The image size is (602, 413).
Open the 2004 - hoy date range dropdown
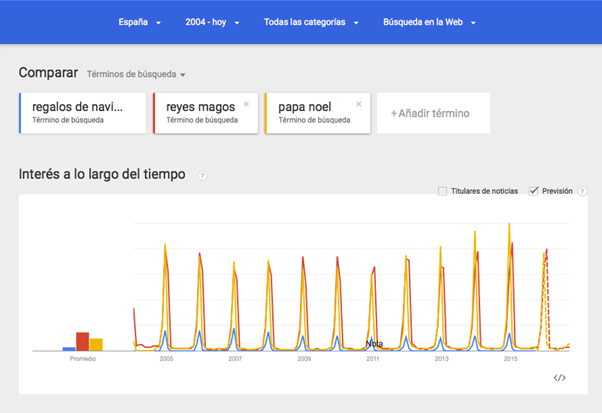point(212,22)
